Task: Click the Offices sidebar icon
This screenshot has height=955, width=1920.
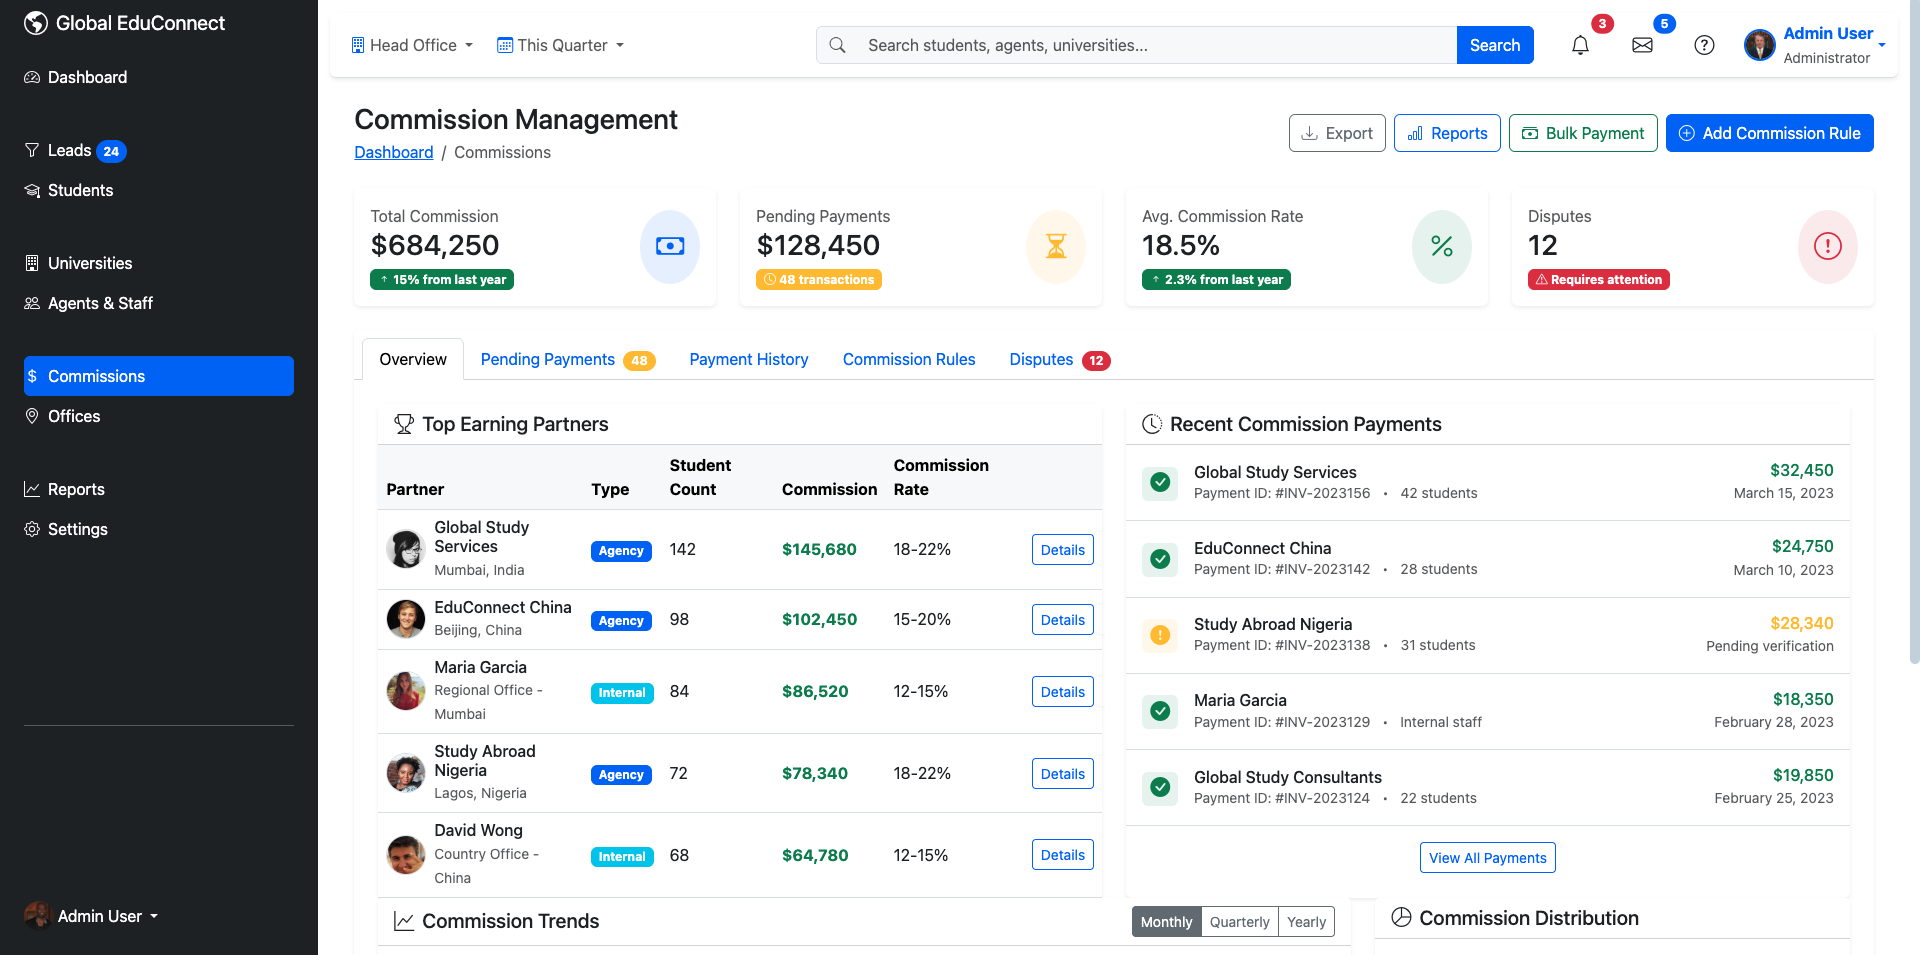Action: [33, 416]
